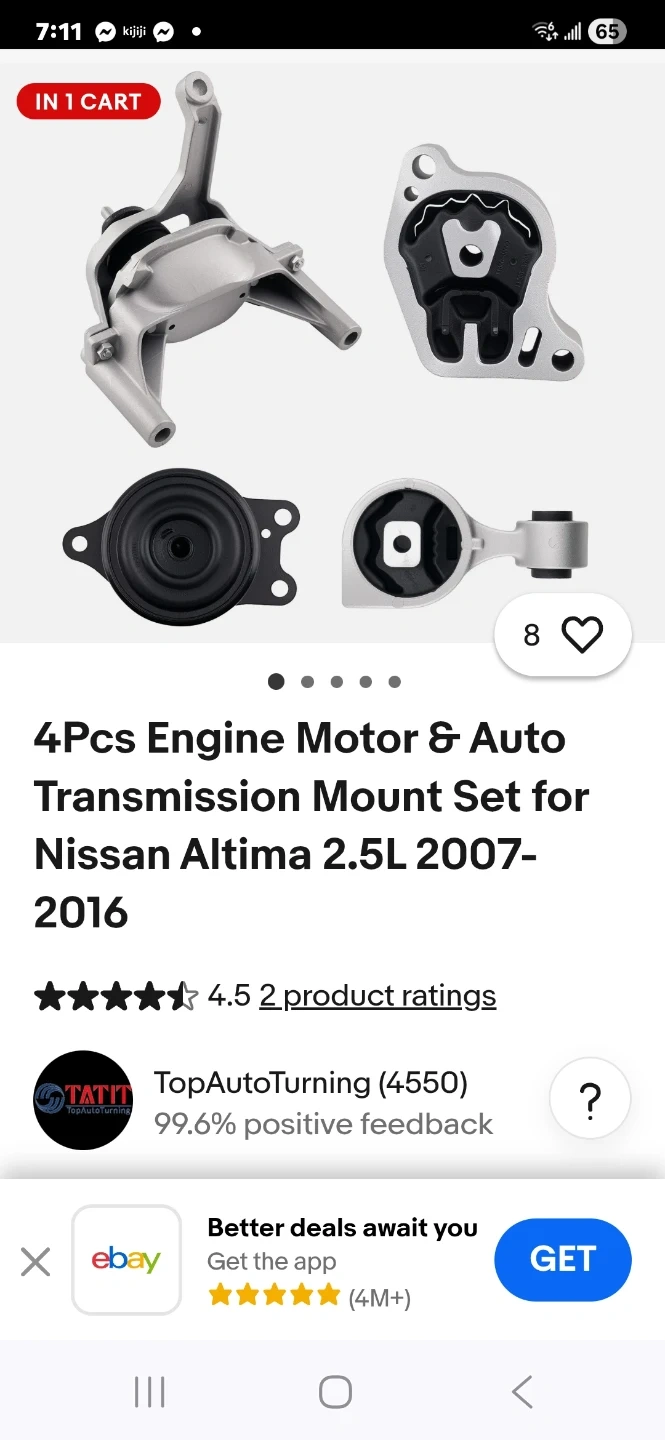This screenshot has width=665, height=1440.
Task: Tap the round black transmission mount image
Action: (x=180, y=547)
